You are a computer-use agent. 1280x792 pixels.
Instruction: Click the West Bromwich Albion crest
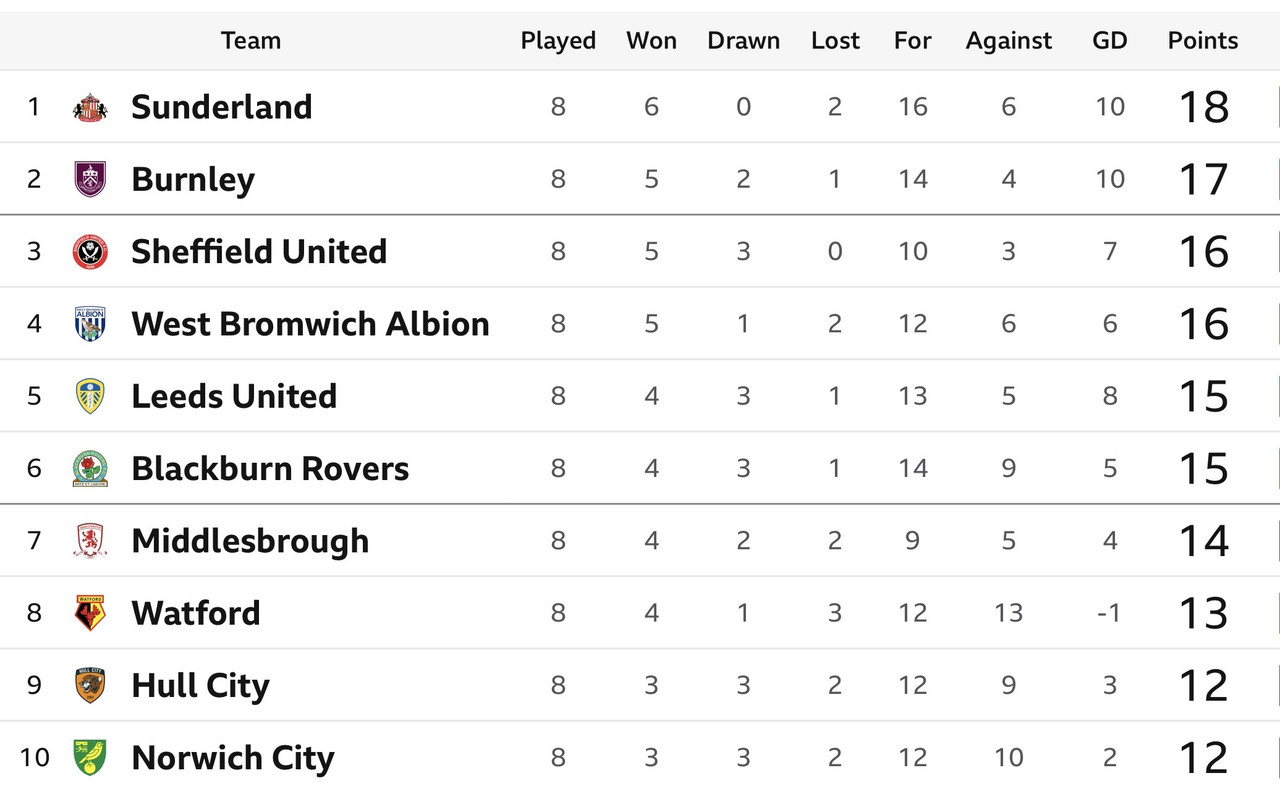pyautogui.click(x=90, y=324)
